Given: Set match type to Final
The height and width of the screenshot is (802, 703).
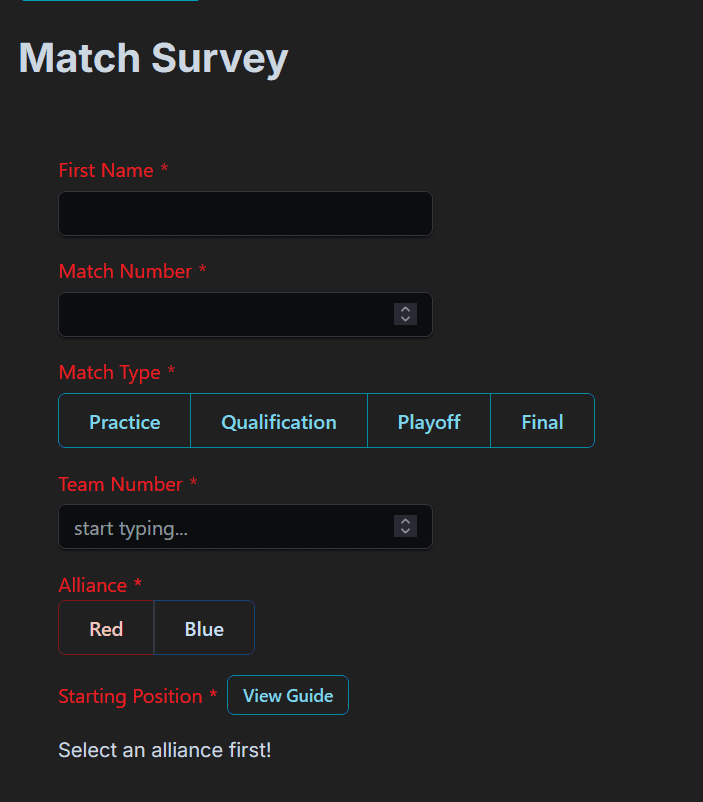Looking at the screenshot, I should [542, 420].
